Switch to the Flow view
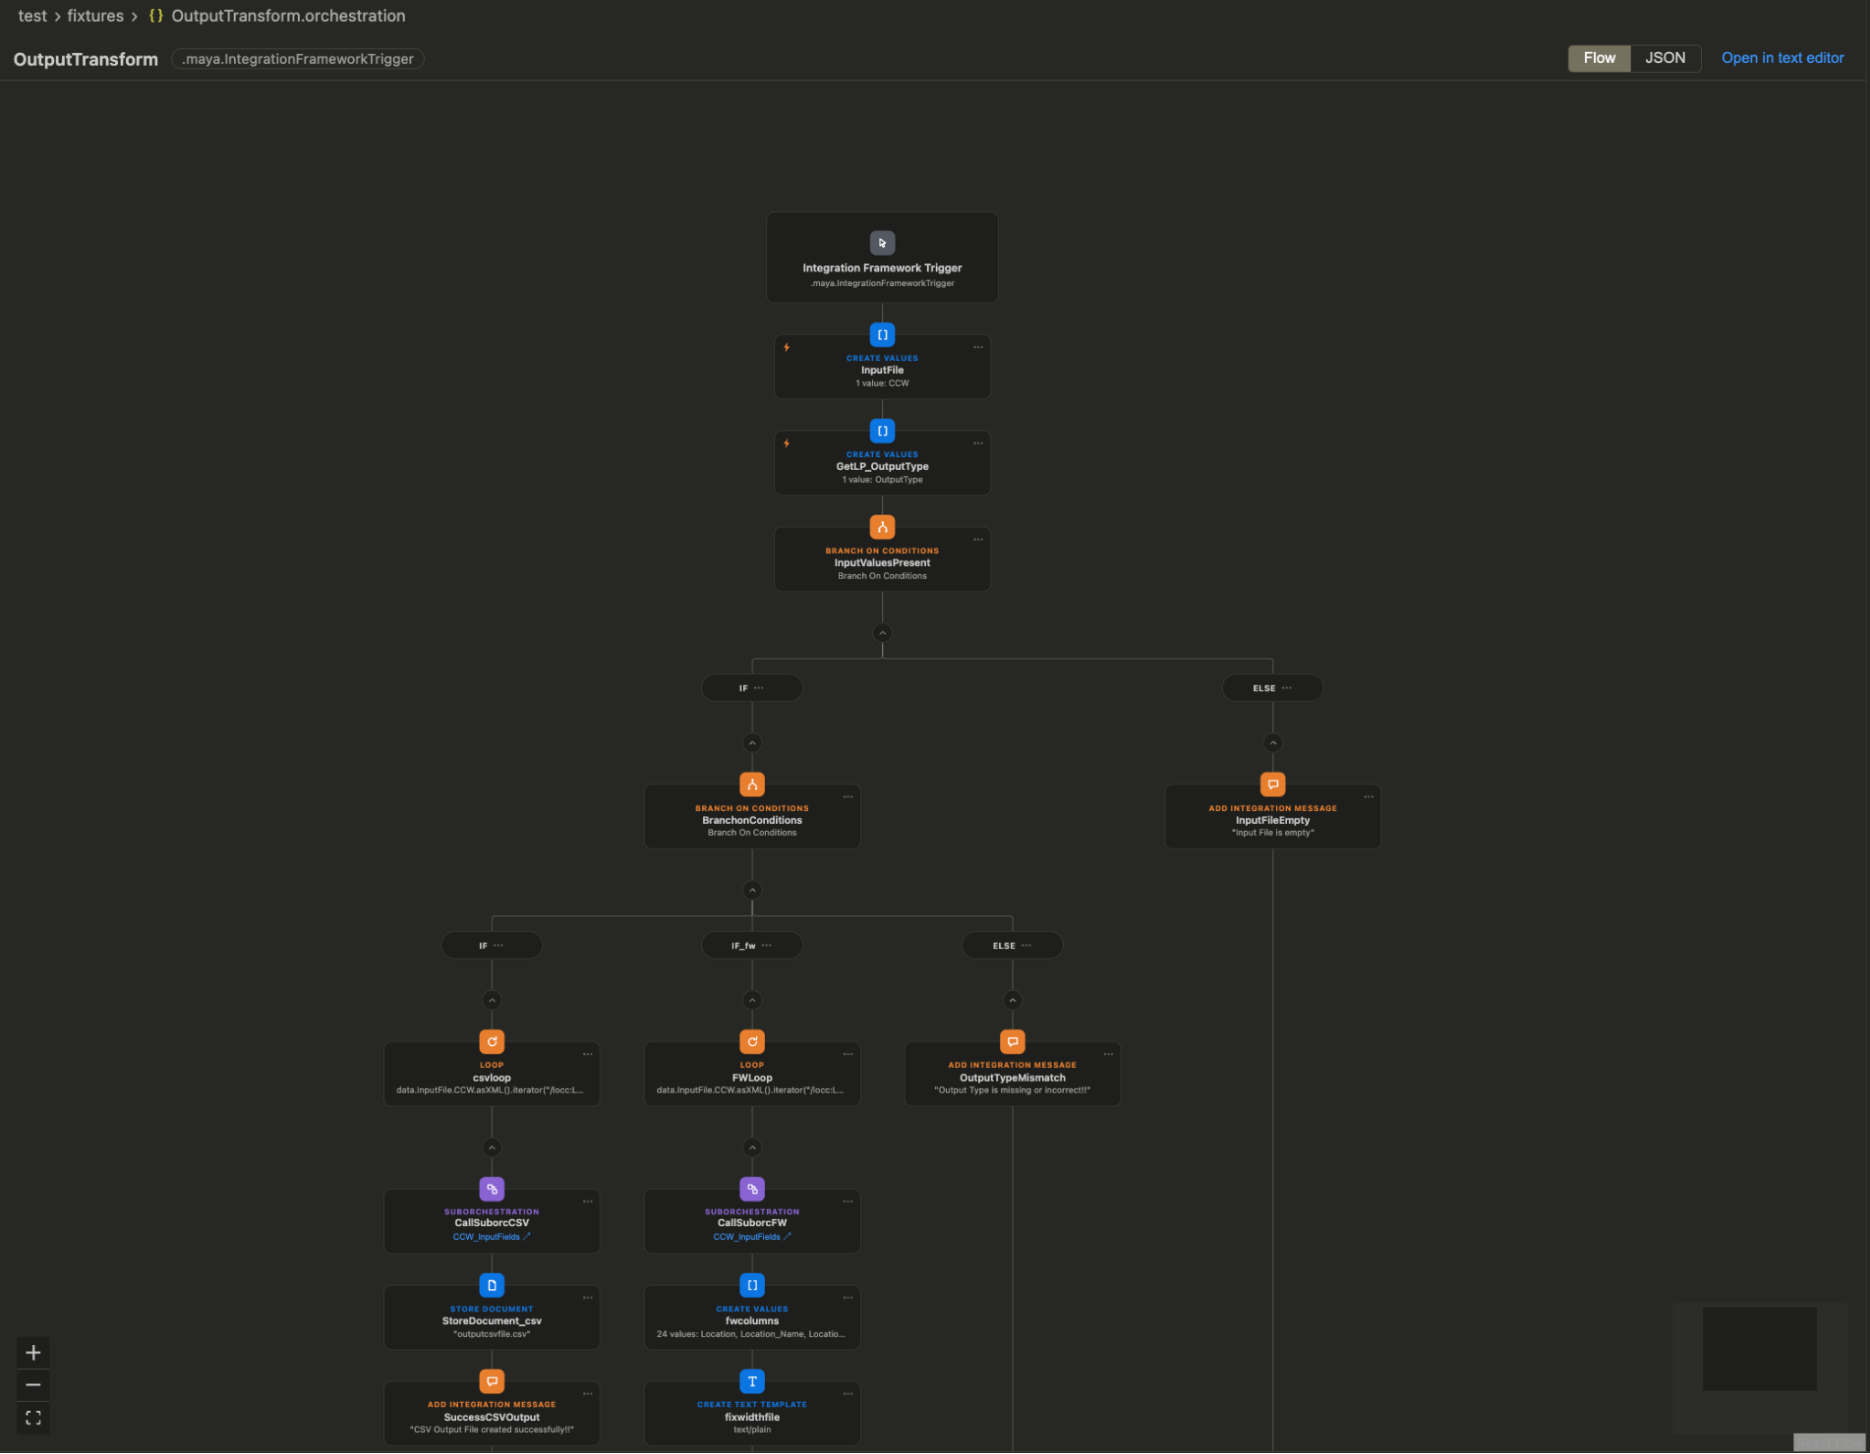Screen dimensions: 1870x1454 pyautogui.click(x=1599, y=58)
